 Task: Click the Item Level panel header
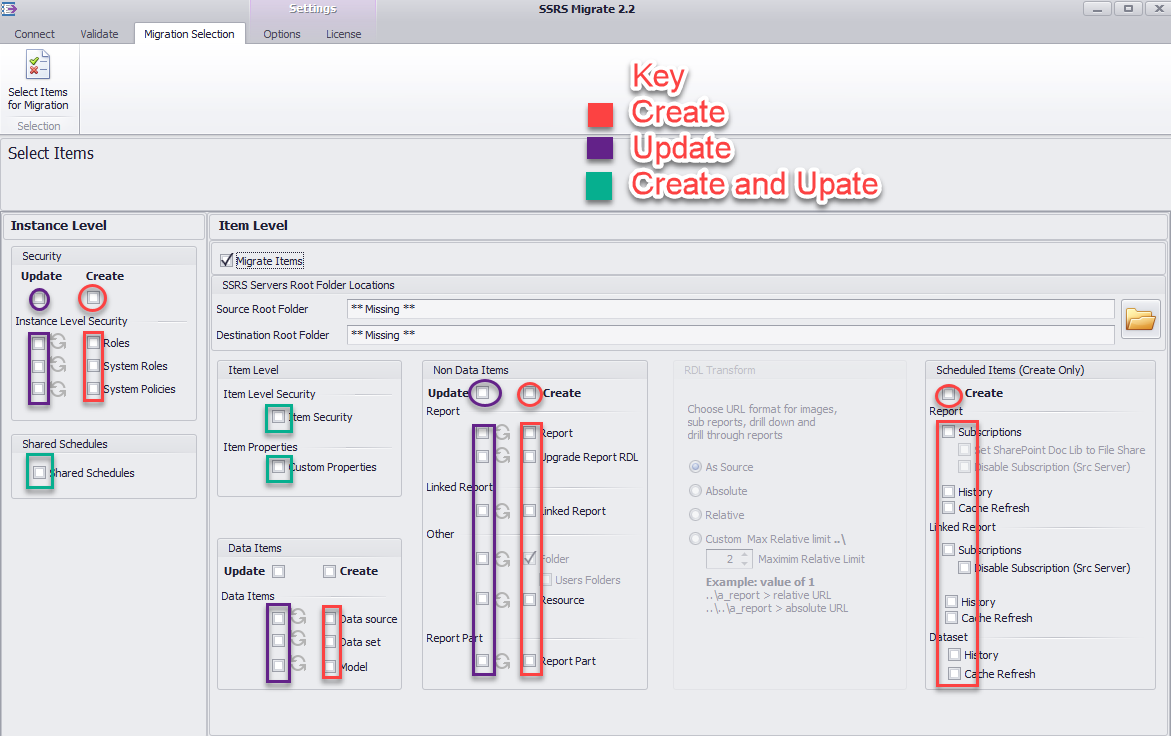[x=689, y=225]
